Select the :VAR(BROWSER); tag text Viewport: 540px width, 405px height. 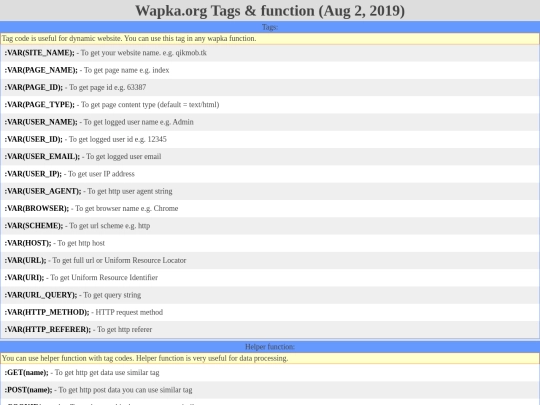(37, 209)
